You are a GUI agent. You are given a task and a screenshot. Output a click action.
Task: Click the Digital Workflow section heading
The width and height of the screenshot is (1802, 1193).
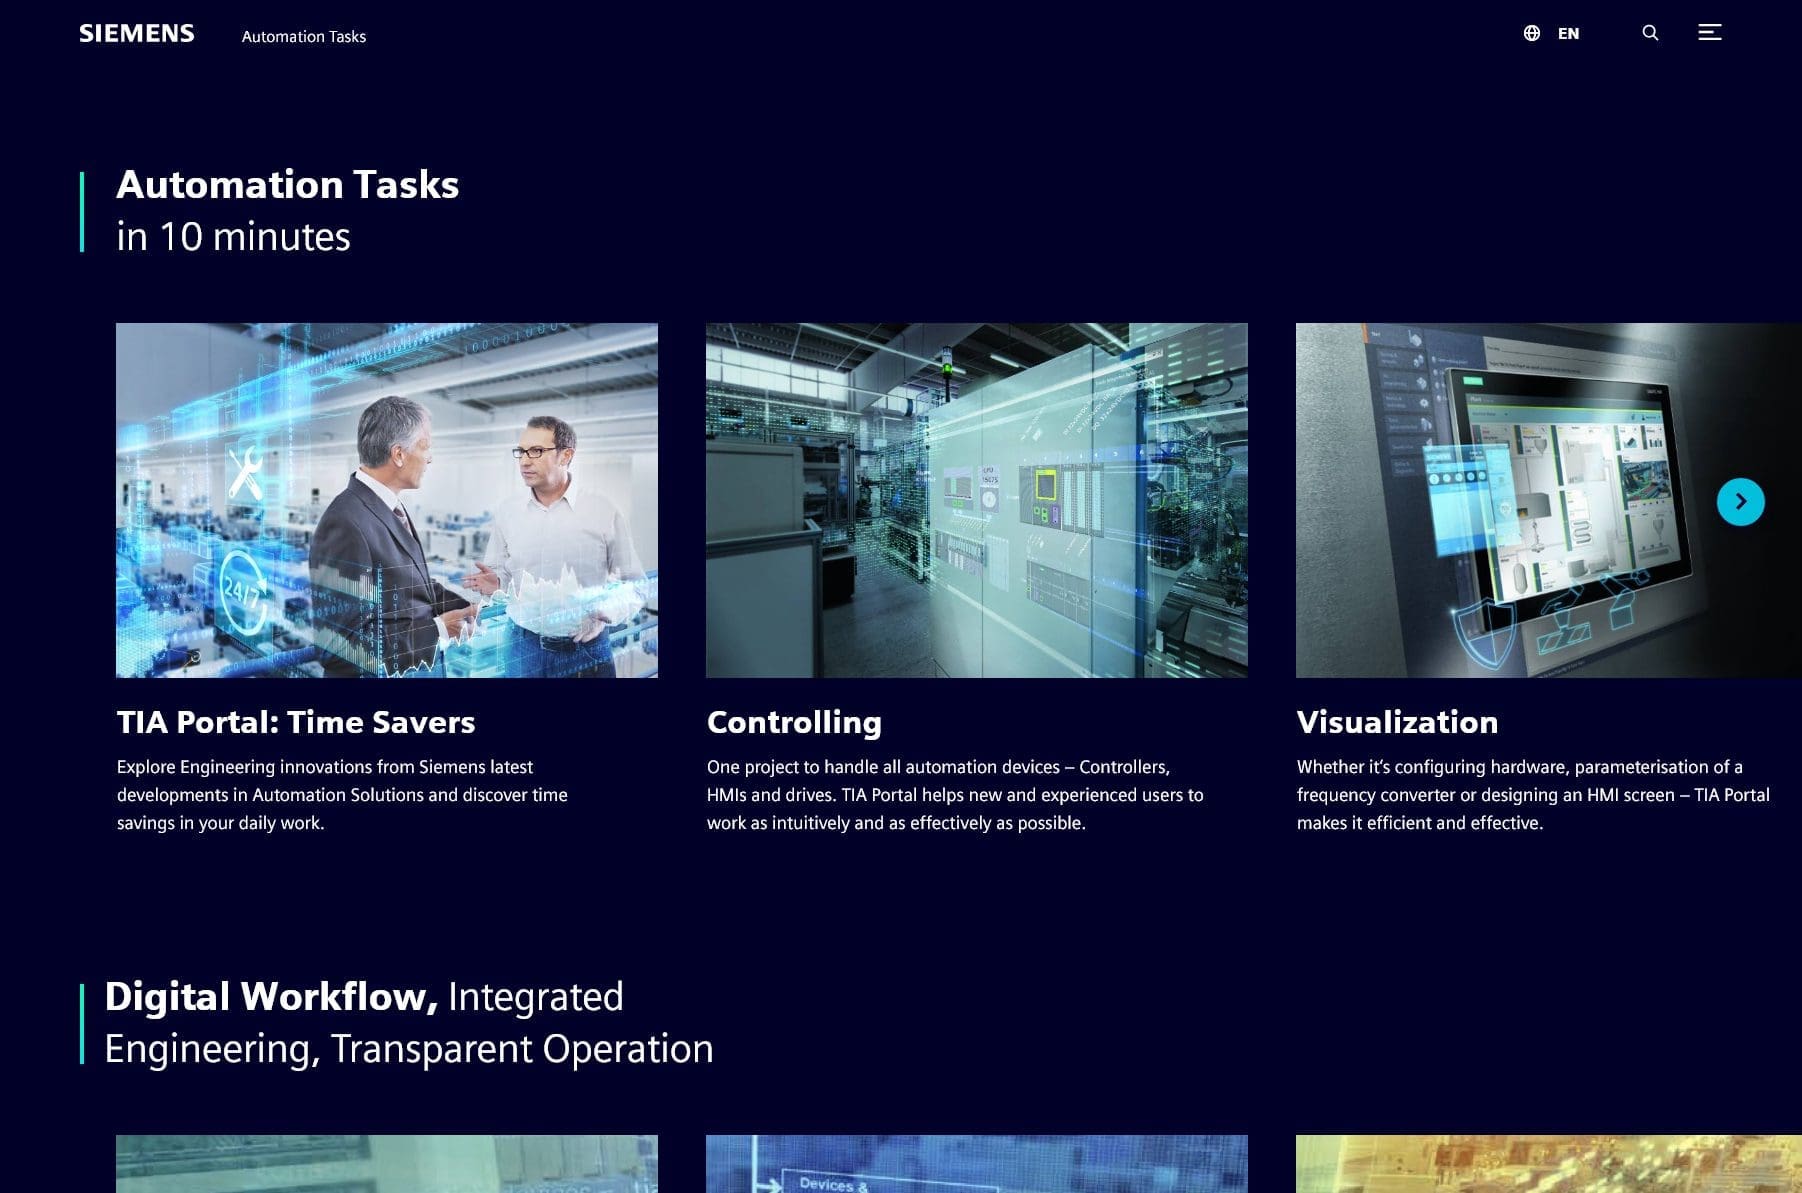(409, 1023)
